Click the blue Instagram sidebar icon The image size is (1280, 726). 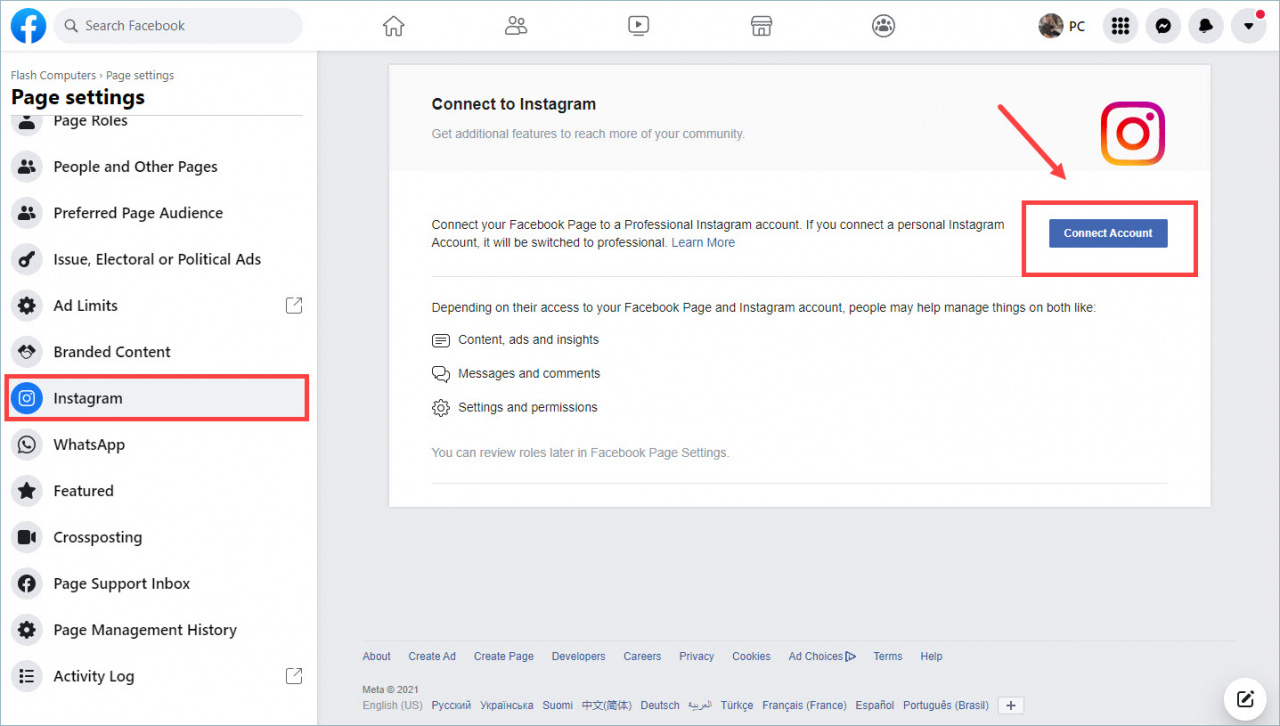tap(27, 398)
